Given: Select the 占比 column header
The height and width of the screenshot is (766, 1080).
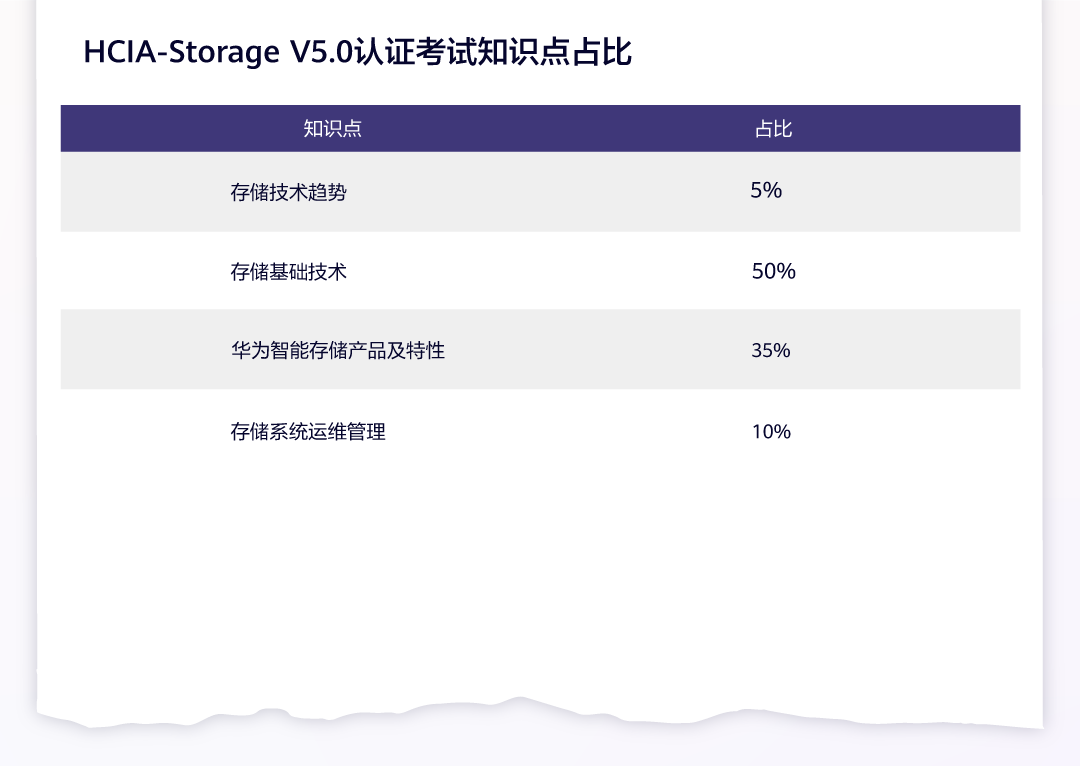Looking at the screenshot, I should coord(773,129).
